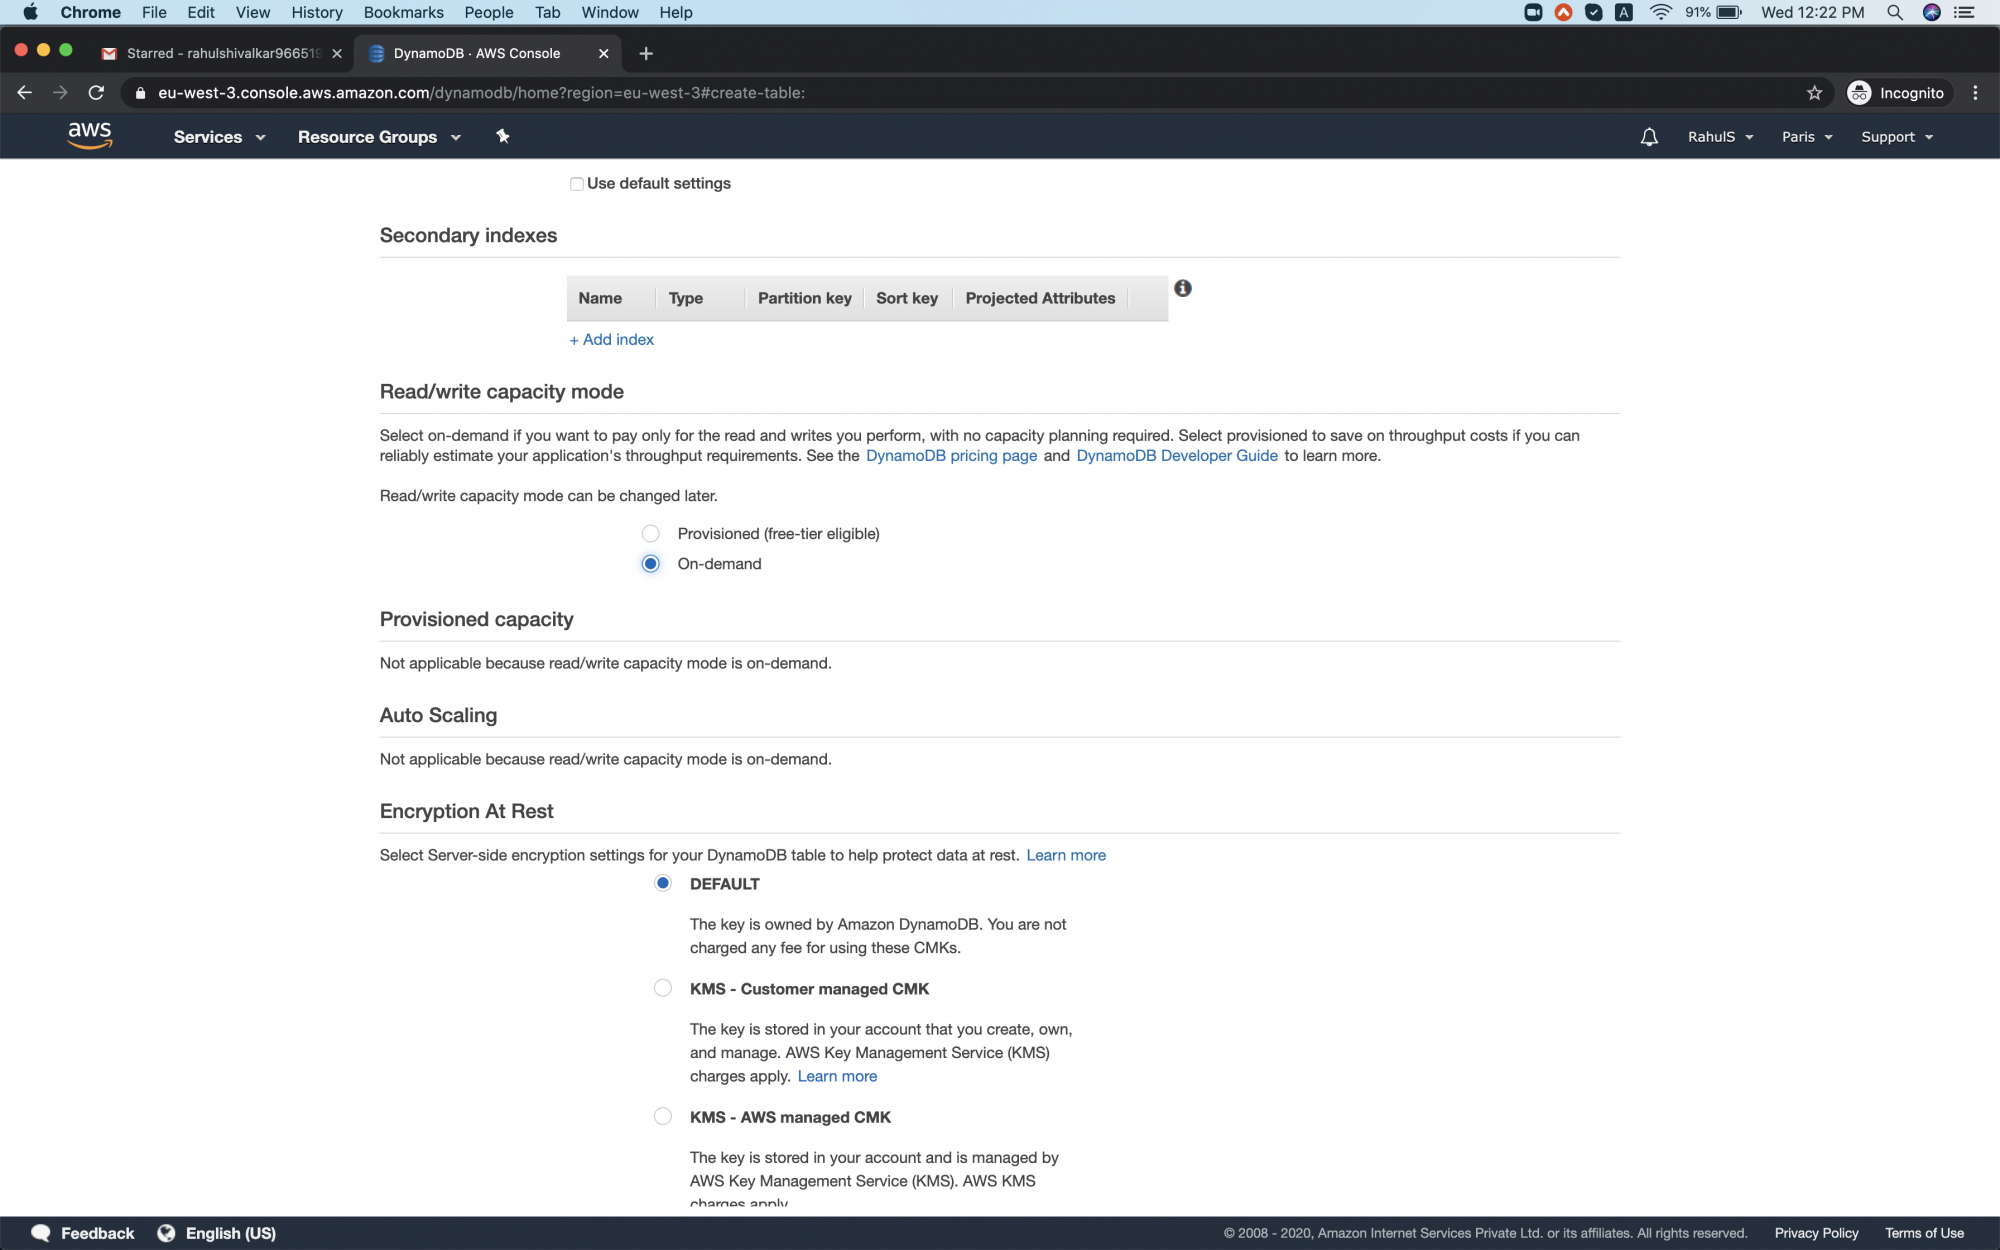Click Add index link
The image size is (2000, 1250).
click(611, 339)
